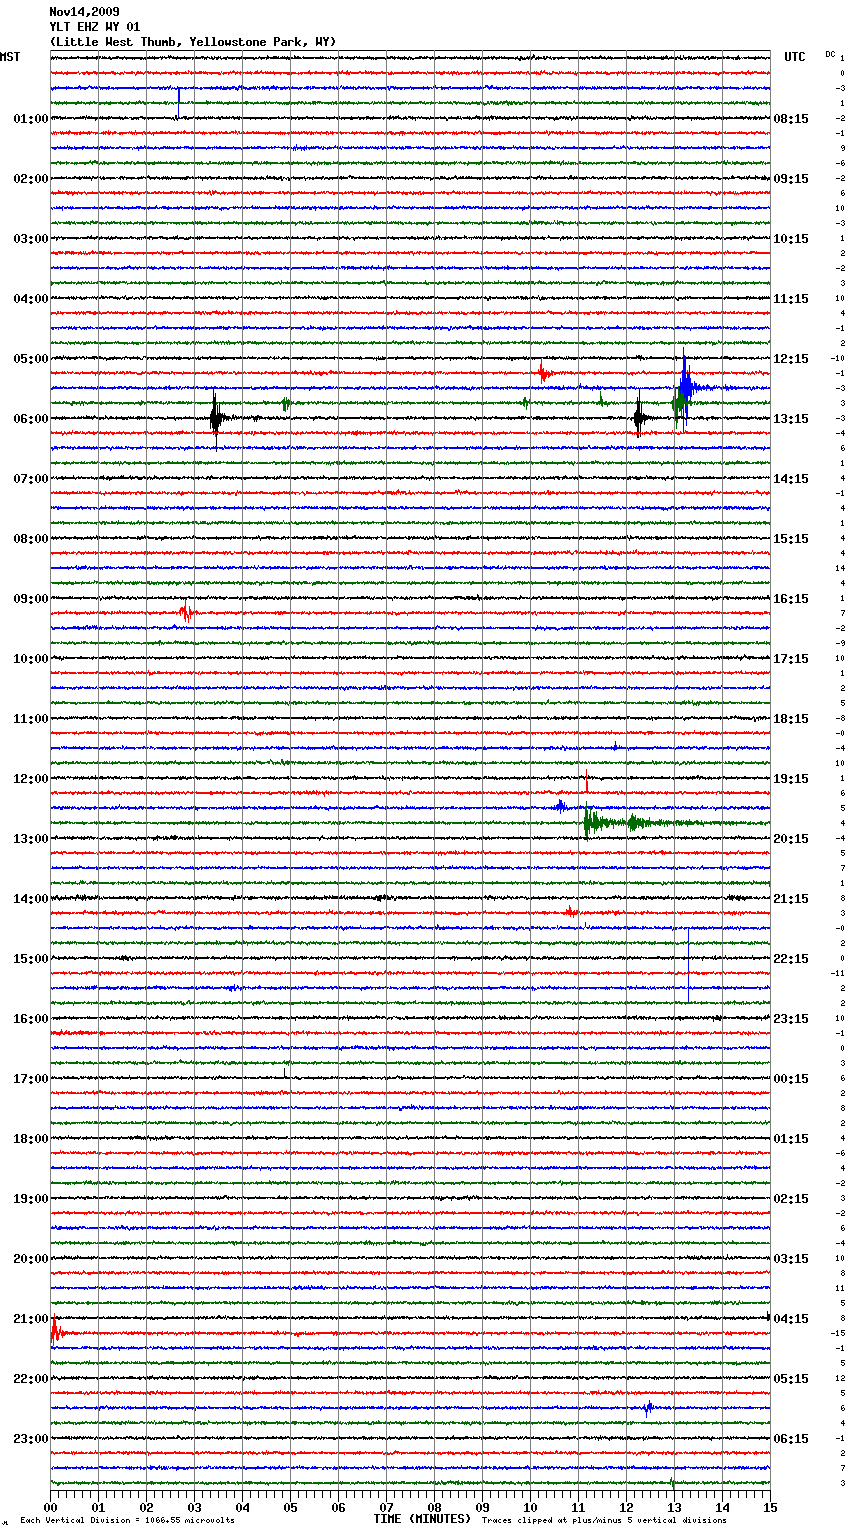Click the "12:15" UTC time label
Image resolution: width=850 pixels, height=1534 pixels.
pos(791,359)
